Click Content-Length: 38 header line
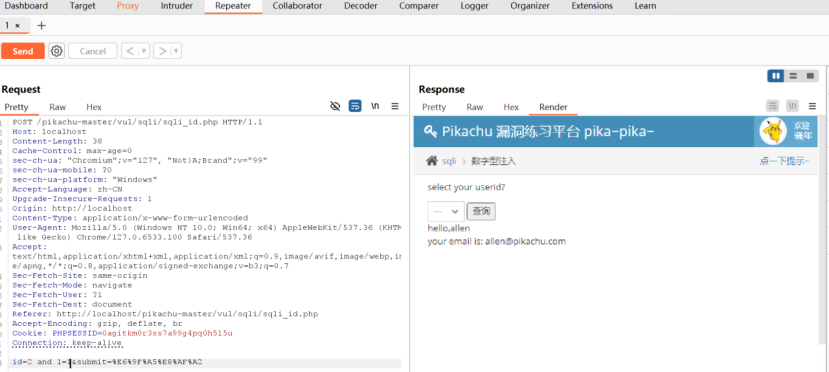 click(57, 141)
